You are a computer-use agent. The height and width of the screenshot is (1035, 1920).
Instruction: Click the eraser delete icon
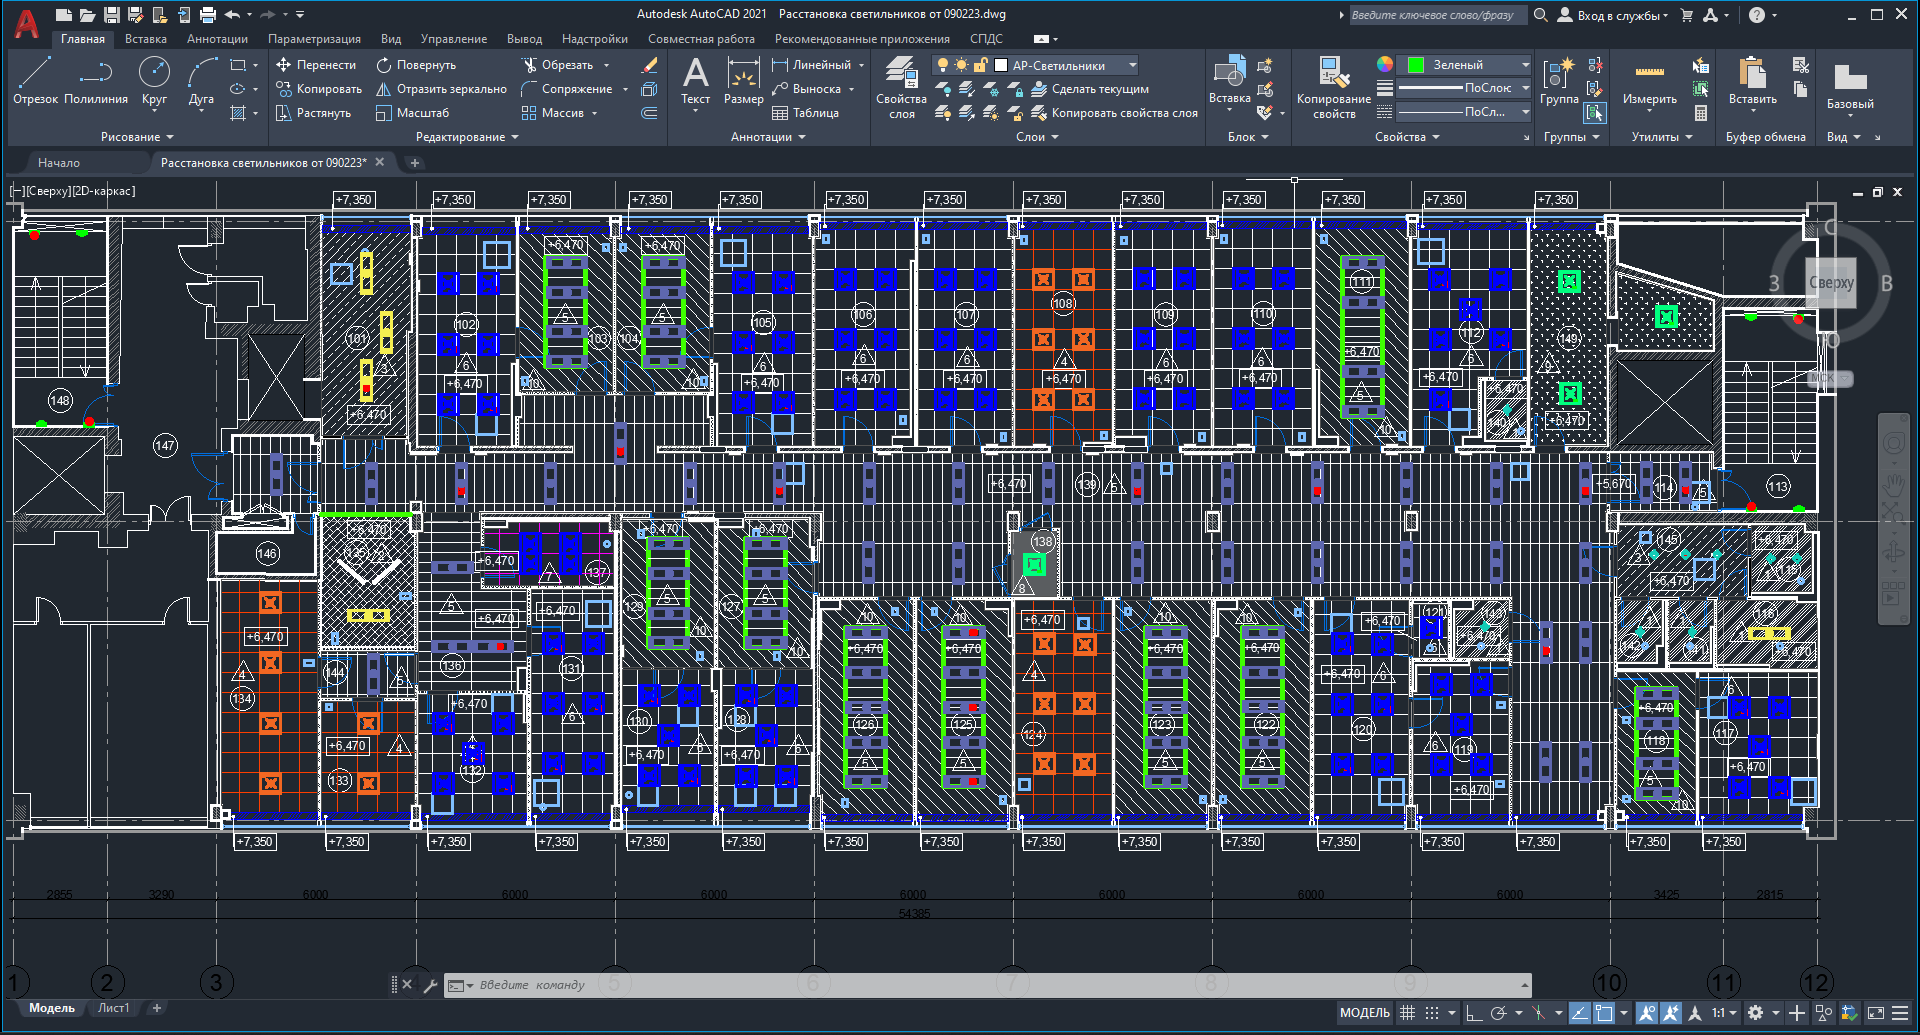(x=649, y=65)
